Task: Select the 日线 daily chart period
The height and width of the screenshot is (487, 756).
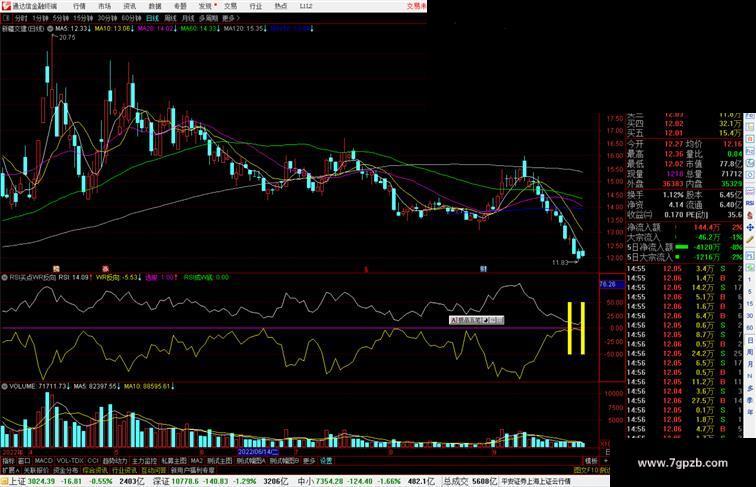Action: pyautogui.click(x=152, y=18)
